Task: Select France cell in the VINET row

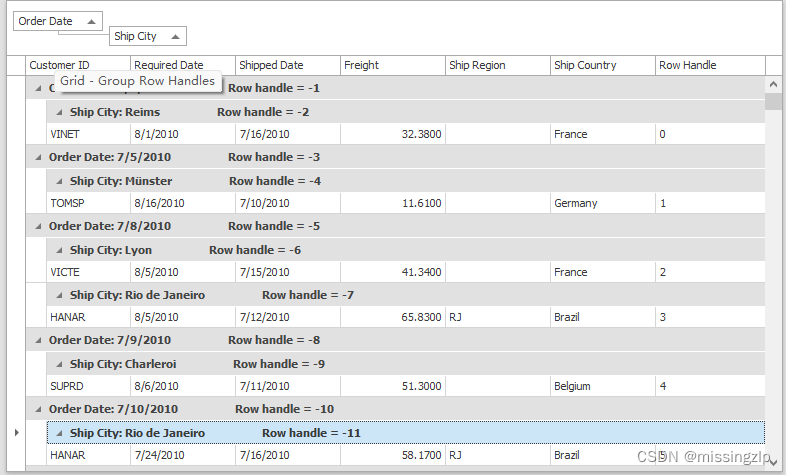Action: tap(603, 134)
